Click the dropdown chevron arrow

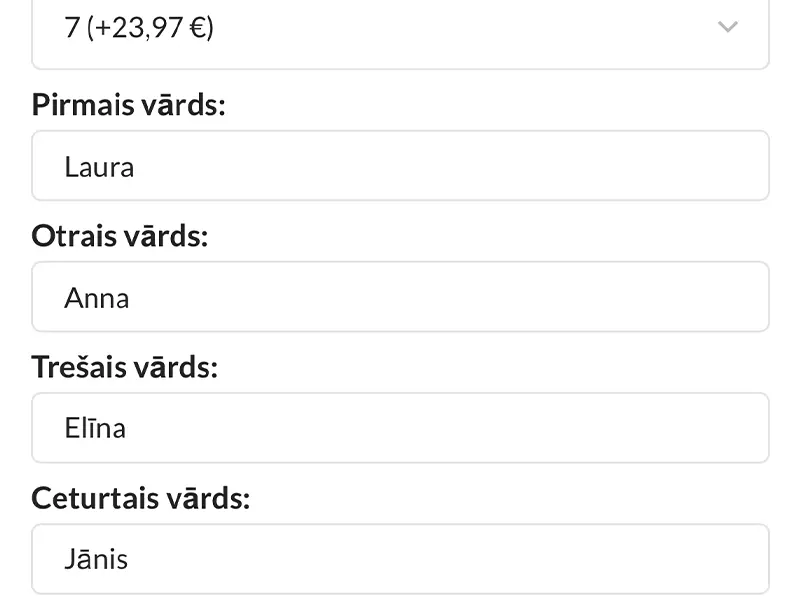[728, 27]
